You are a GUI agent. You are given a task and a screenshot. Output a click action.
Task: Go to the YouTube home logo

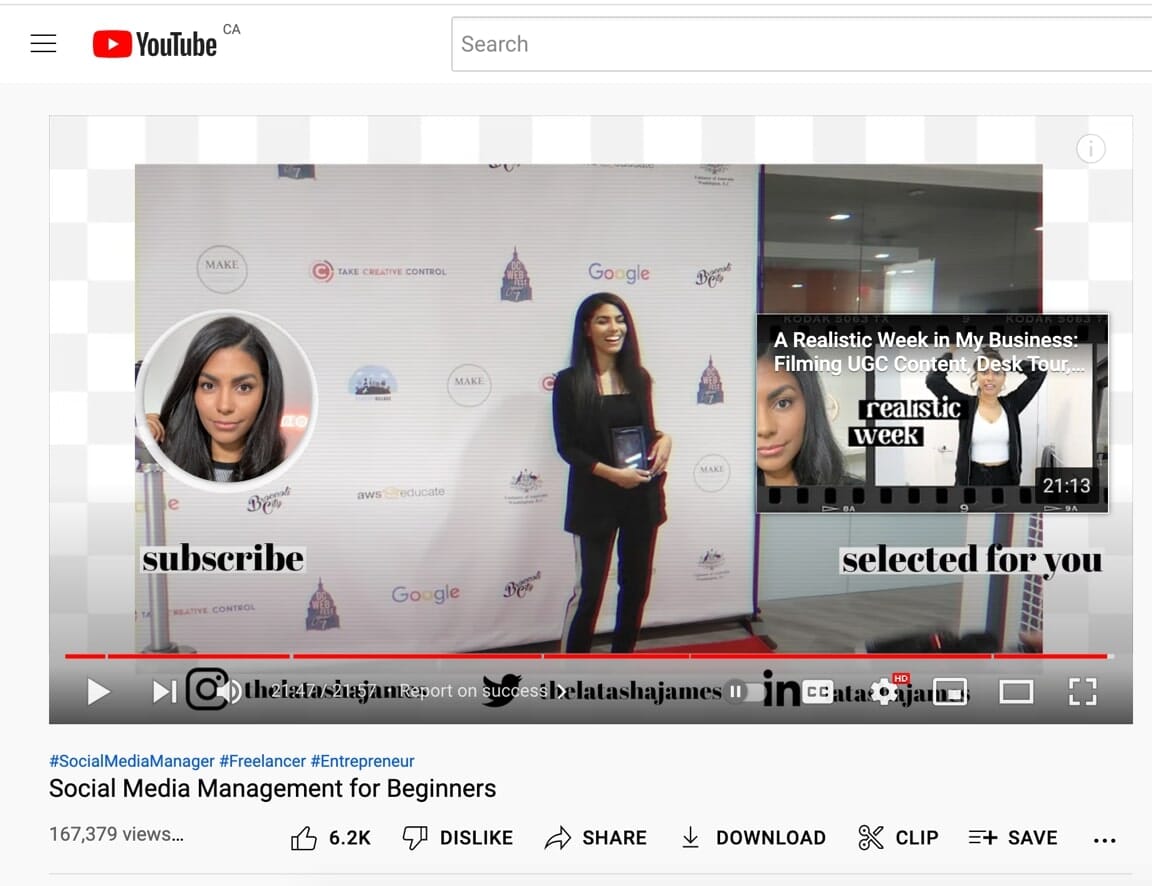click(155, 44)
